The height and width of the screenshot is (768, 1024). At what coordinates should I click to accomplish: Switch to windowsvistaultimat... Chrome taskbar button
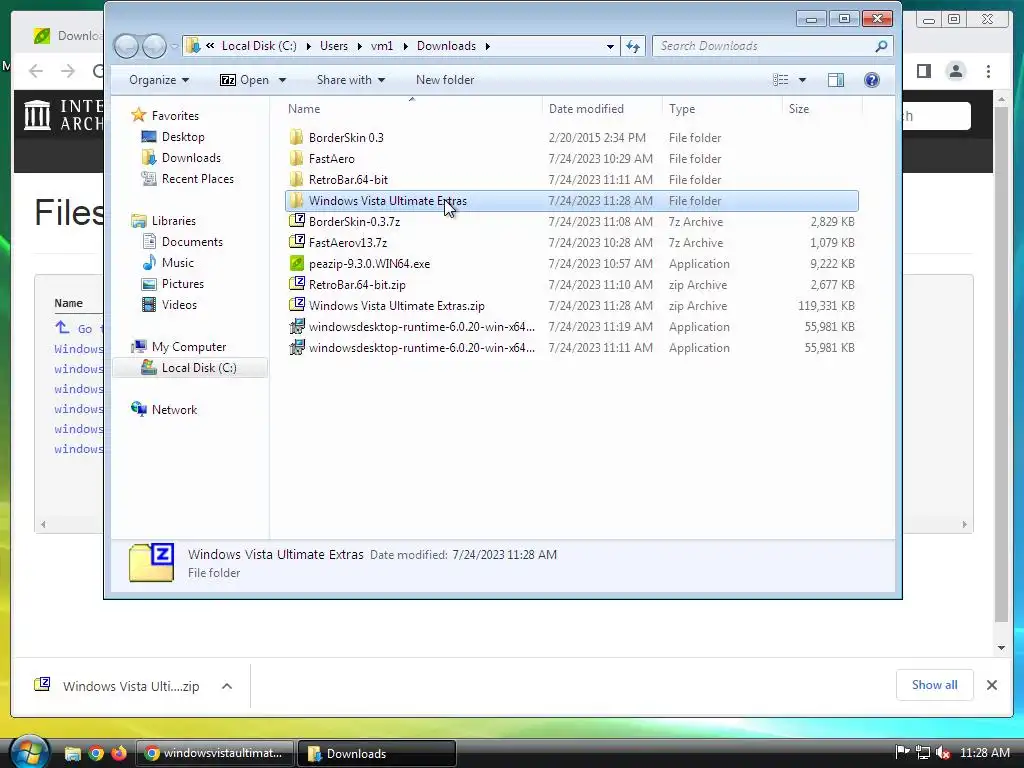click(x=215, y=753)
